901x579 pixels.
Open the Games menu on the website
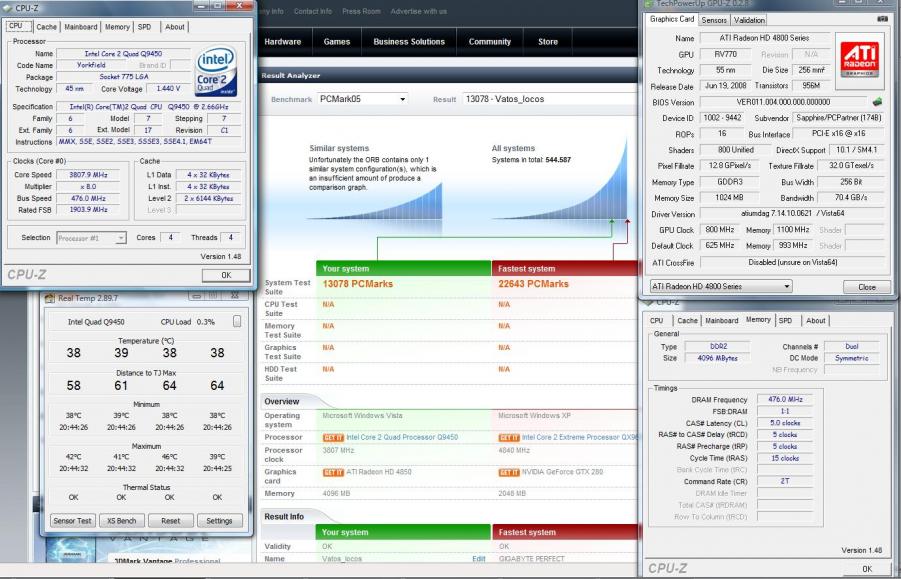[x=337, y=42]
